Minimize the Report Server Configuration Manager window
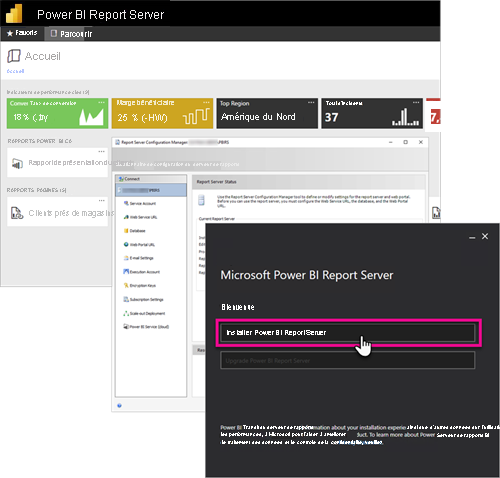This screenshot has height=478, width=500. click(391, 142)
